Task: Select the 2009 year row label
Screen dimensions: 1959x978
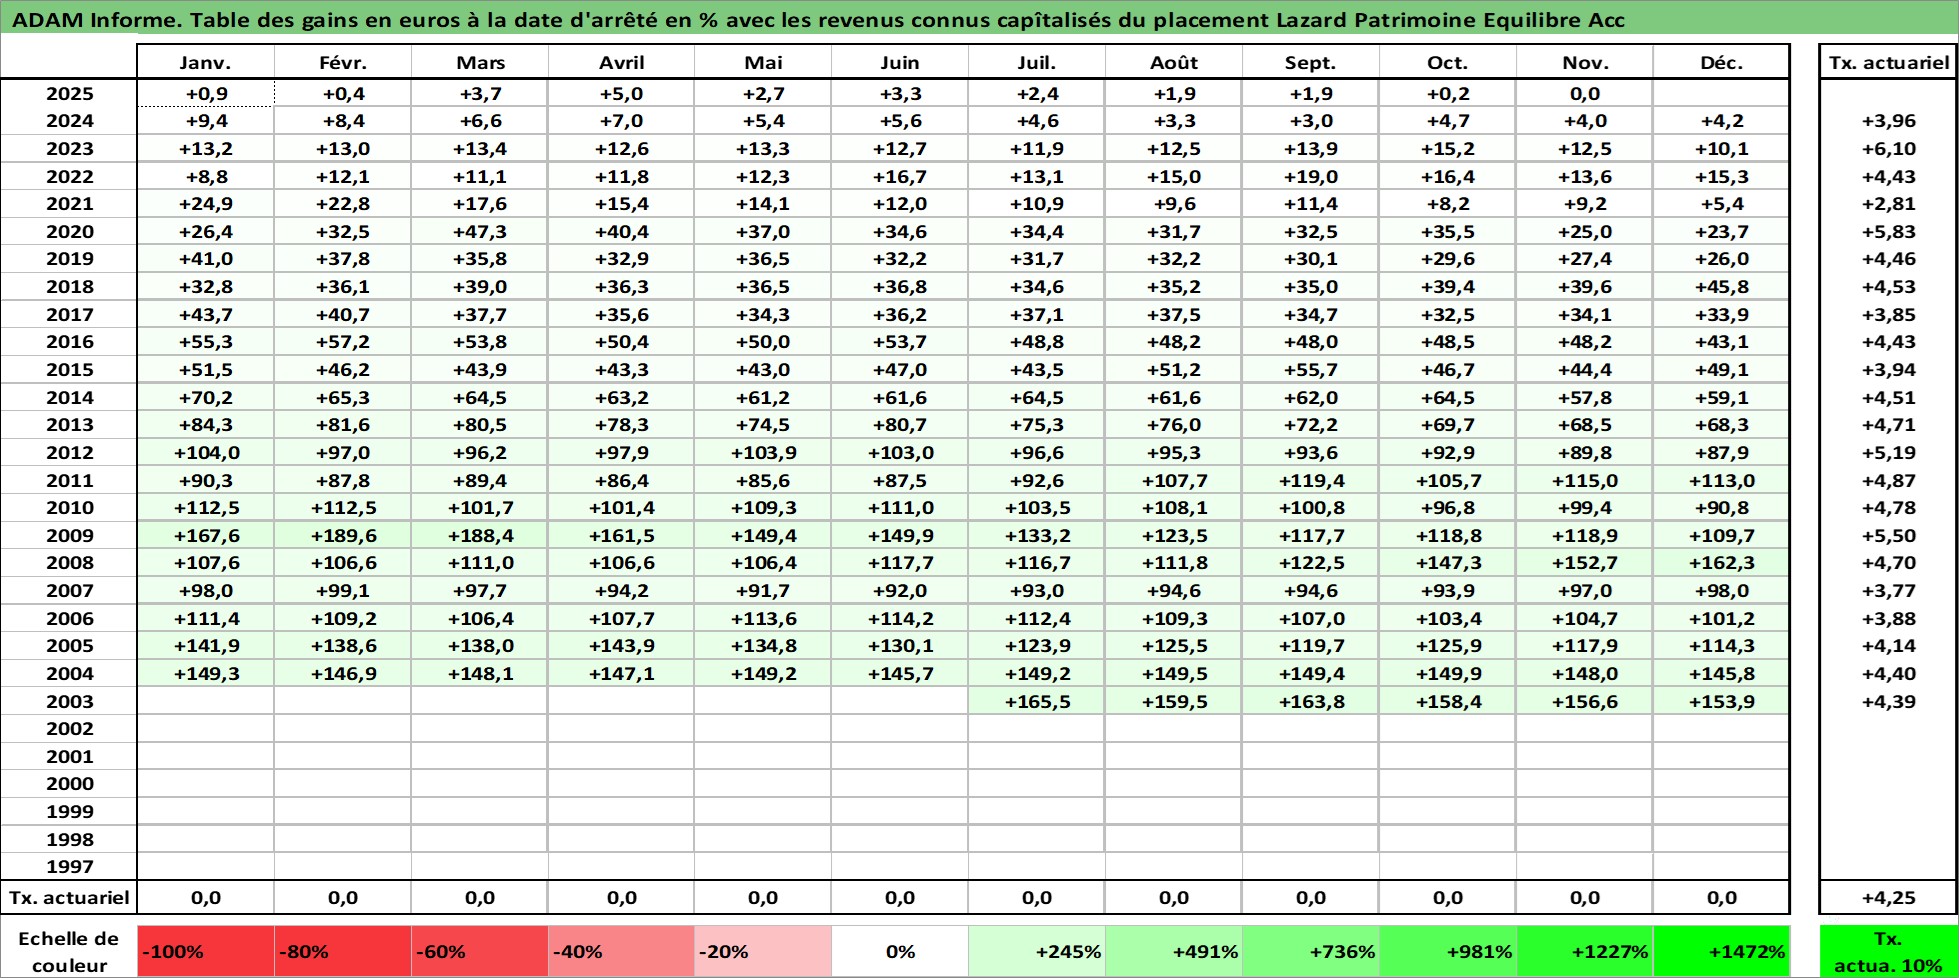Action: click(x=69, y=535)
